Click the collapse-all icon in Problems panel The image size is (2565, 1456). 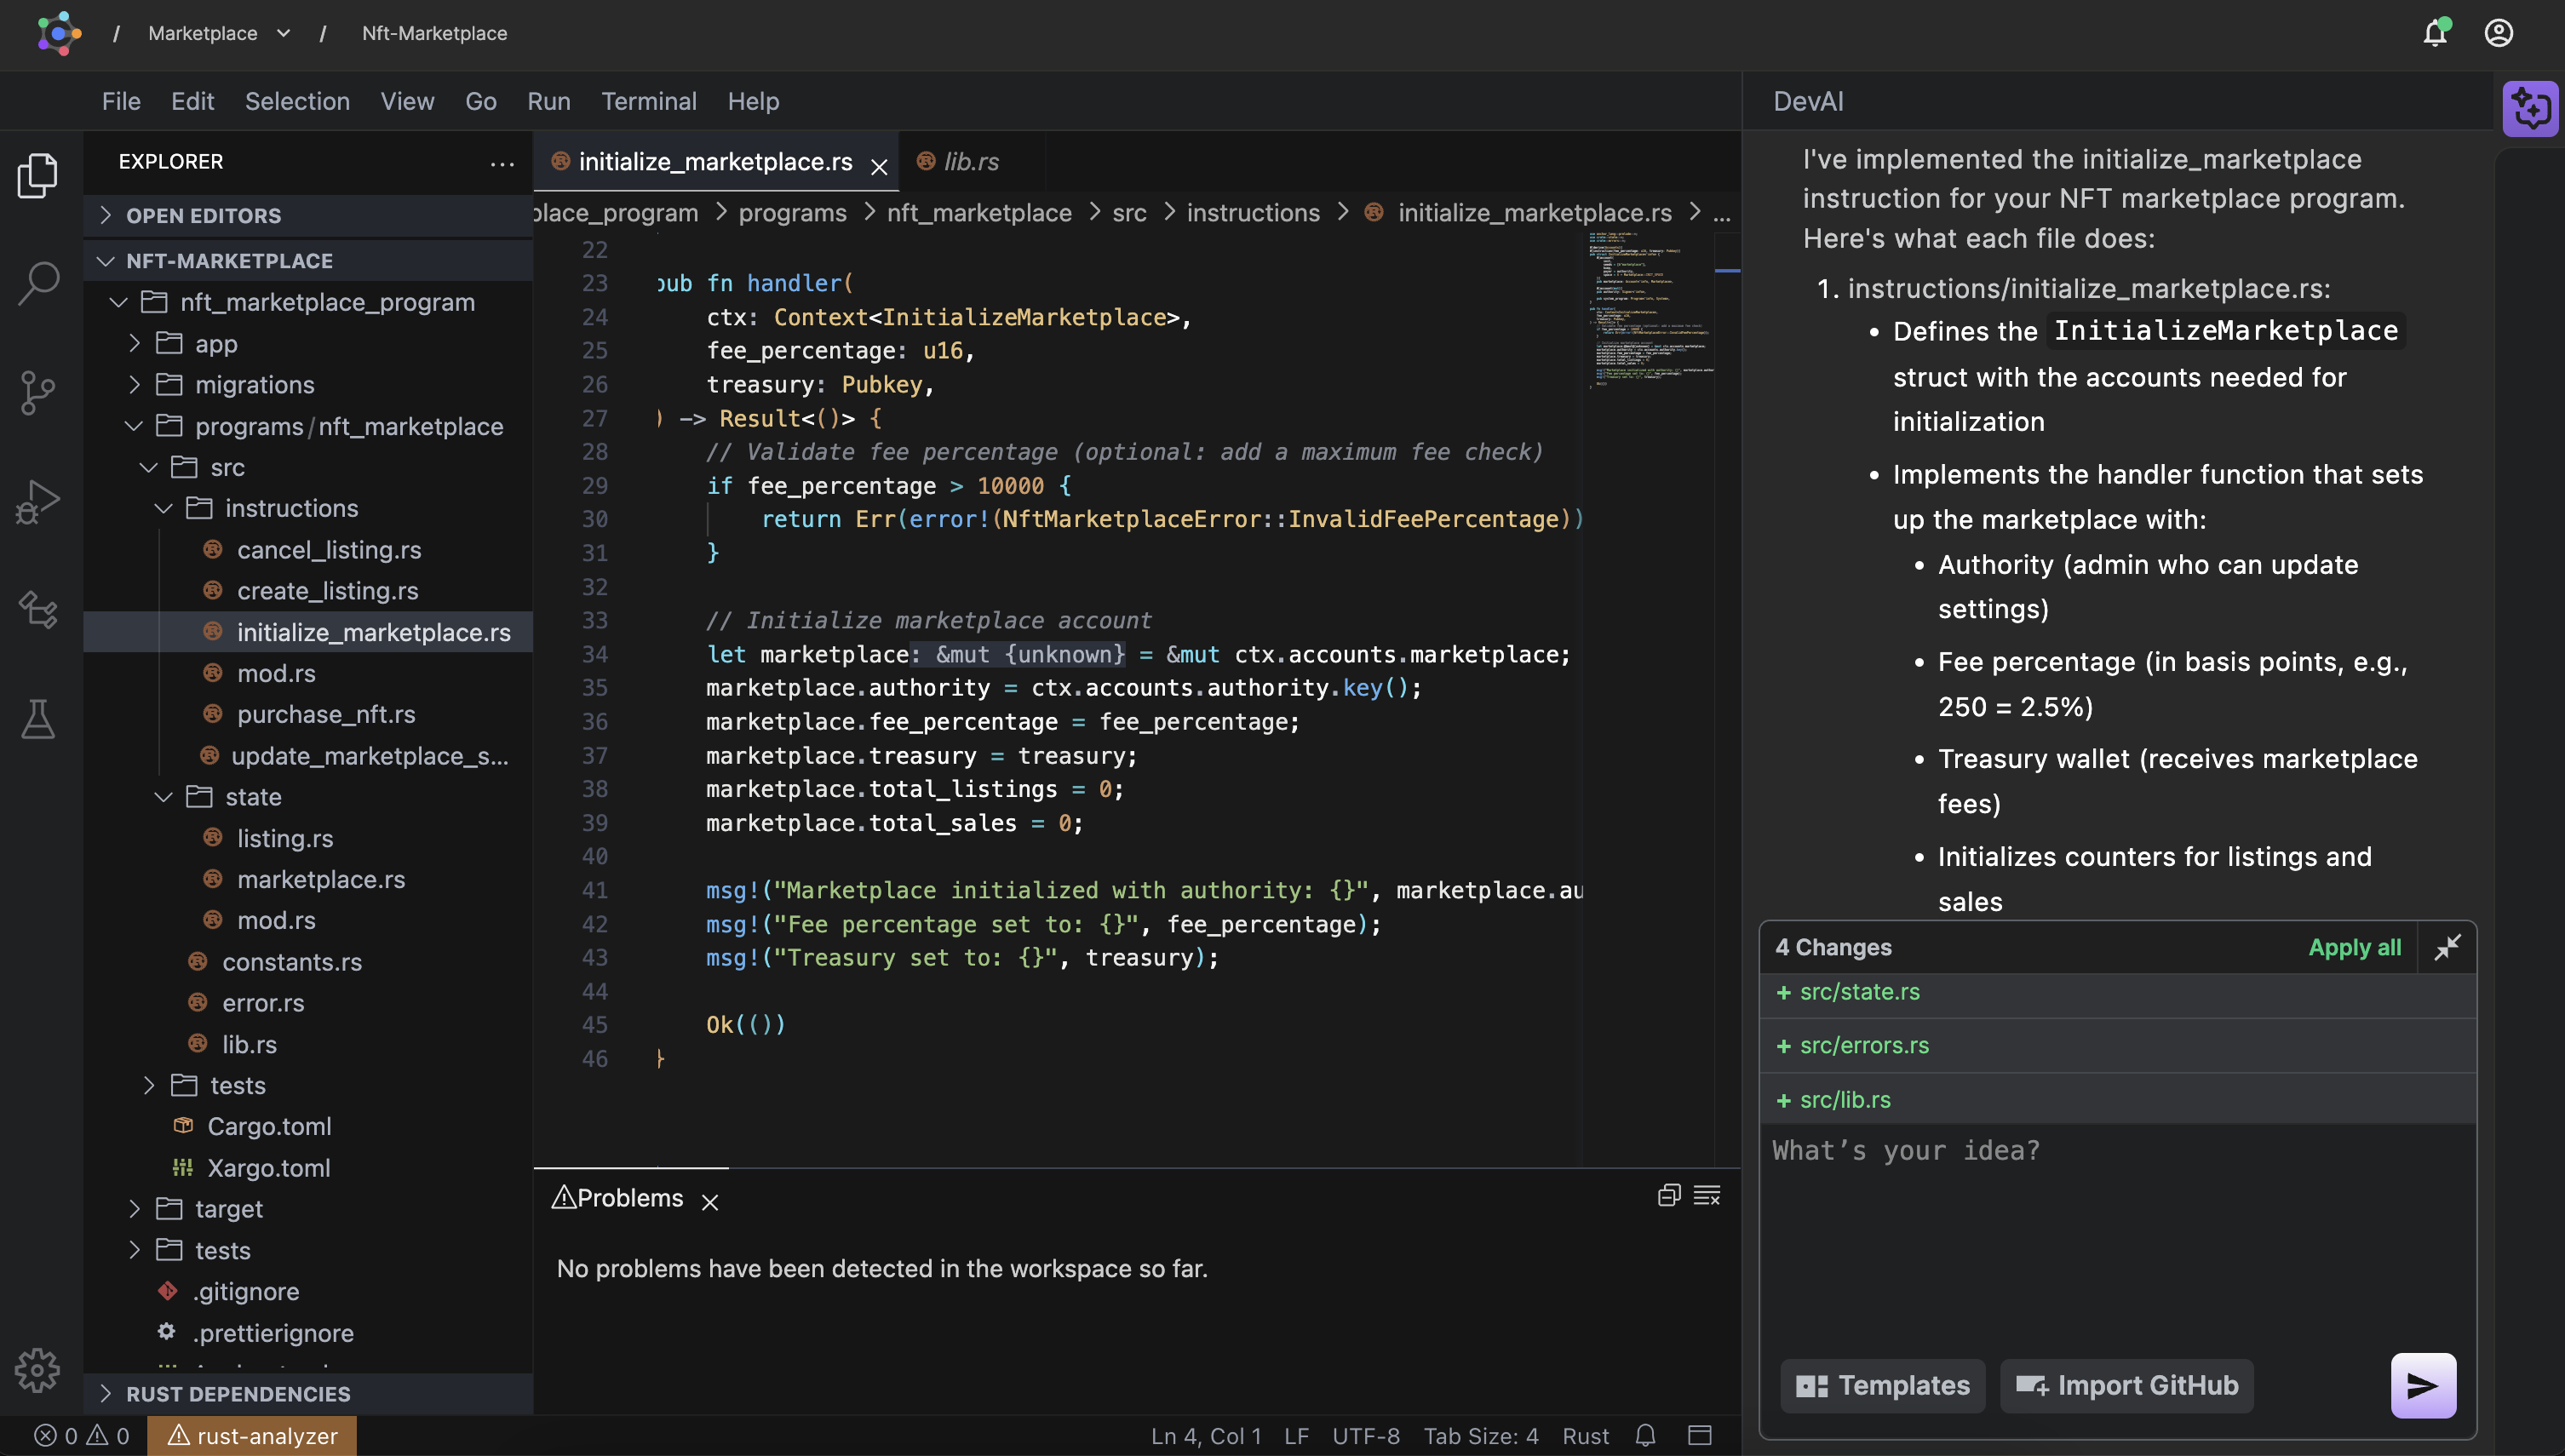(1668, 1195)
